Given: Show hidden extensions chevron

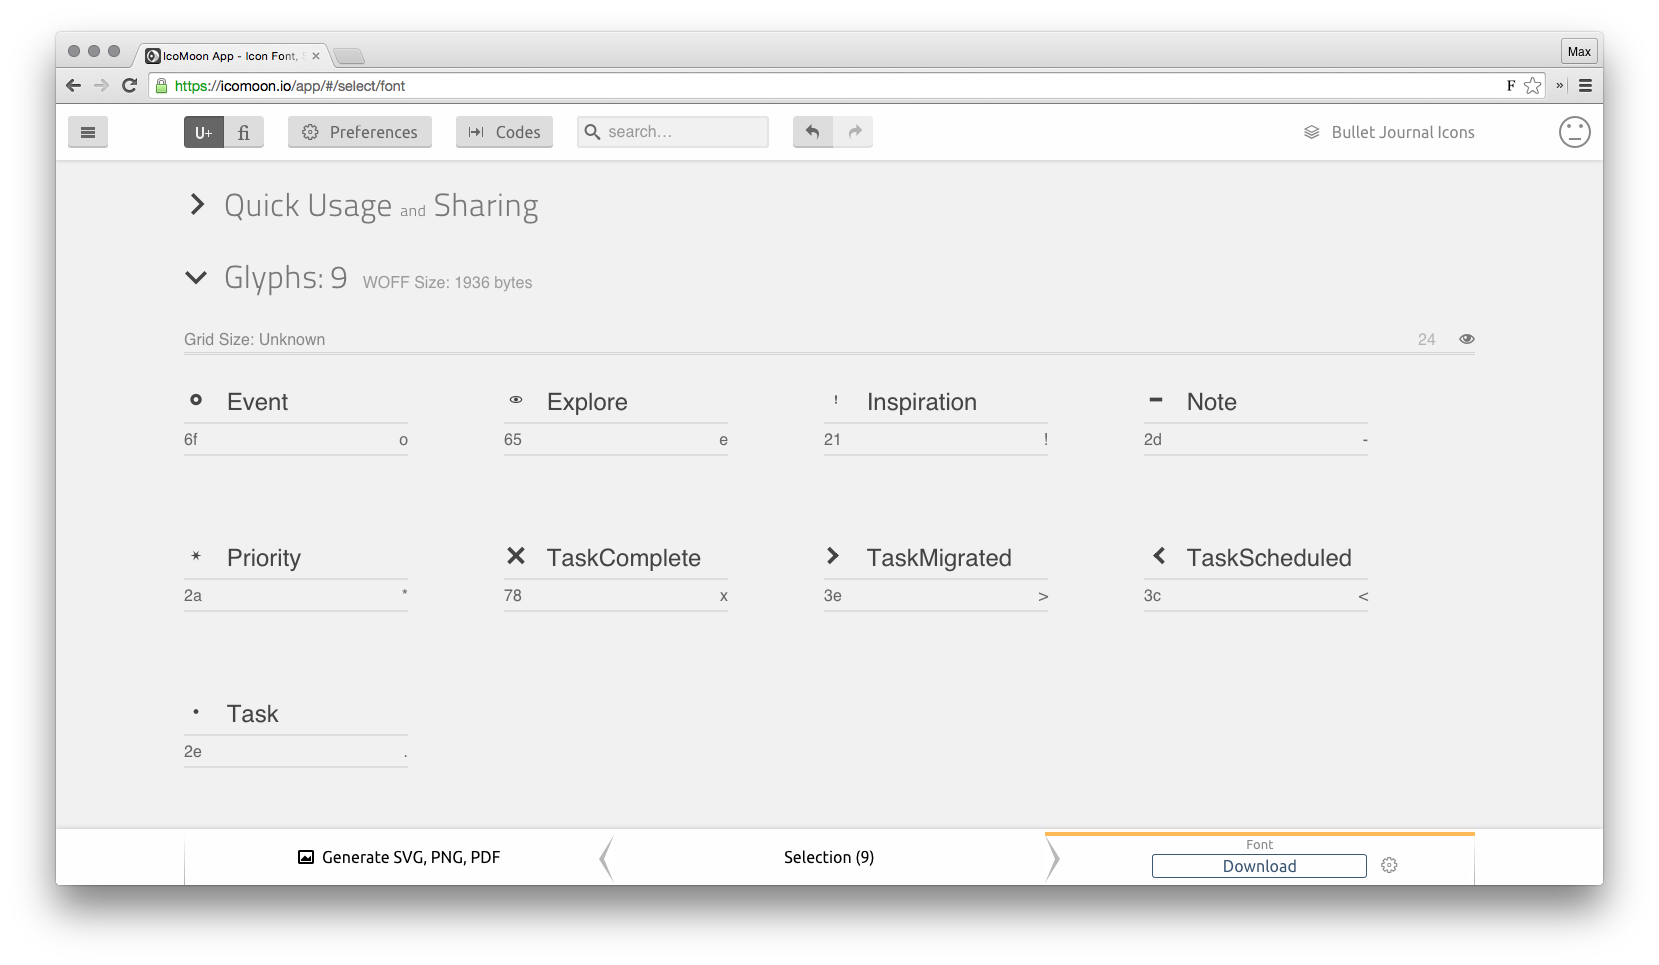Looking at the screenshot, I should (x=1560, y=86).
